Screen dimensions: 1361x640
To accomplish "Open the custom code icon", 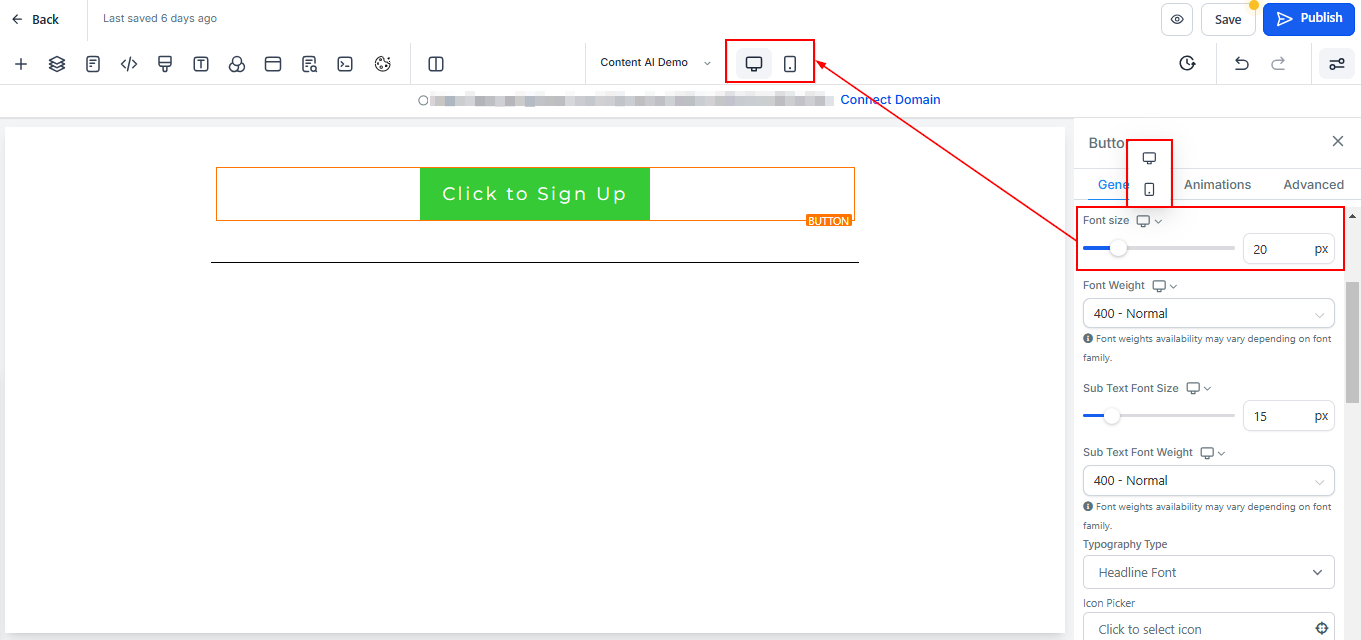I will click(x=129, y=64).
